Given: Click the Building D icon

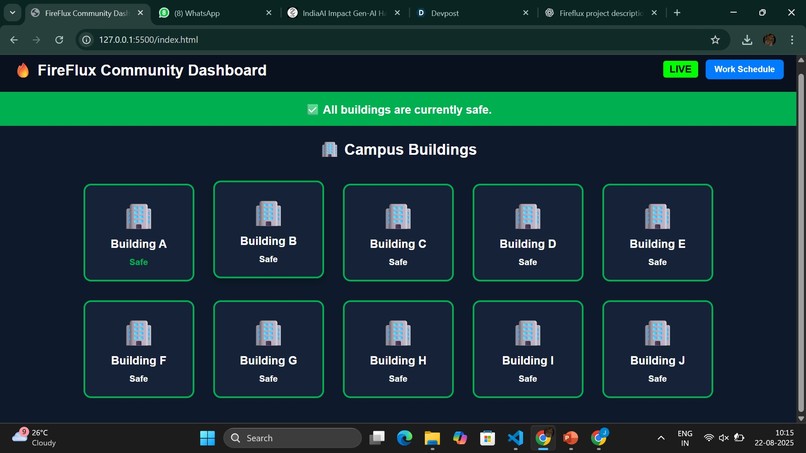Looking at the screenshot, I should pyautogui.click(x=527, y=216).
